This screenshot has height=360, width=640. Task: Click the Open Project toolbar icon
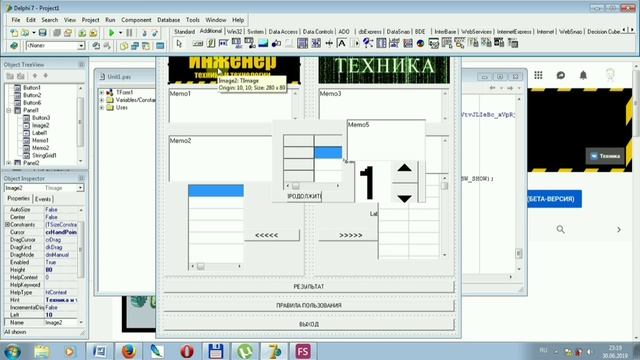click(68, 33)
